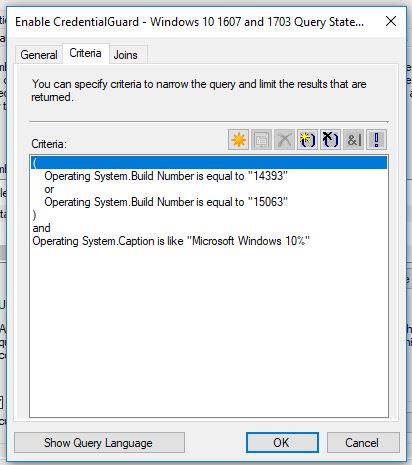Select the closing parenthesis line
This screenshot has height=465, width=412.
pos(34,215)
